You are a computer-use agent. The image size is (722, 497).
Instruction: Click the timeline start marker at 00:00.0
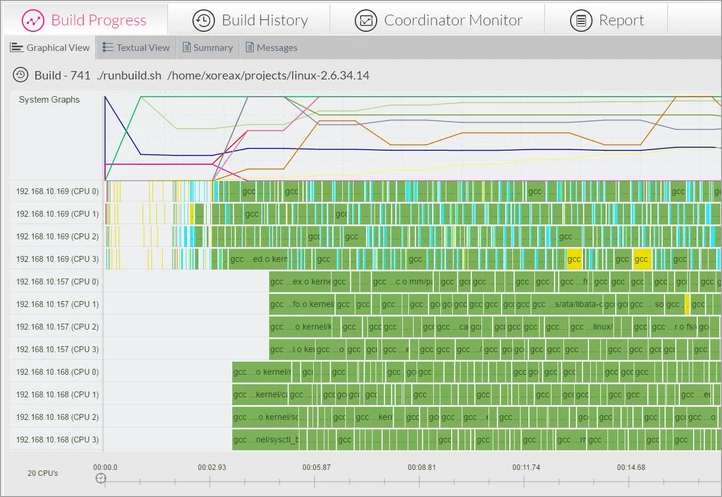[x=101, y=478]
